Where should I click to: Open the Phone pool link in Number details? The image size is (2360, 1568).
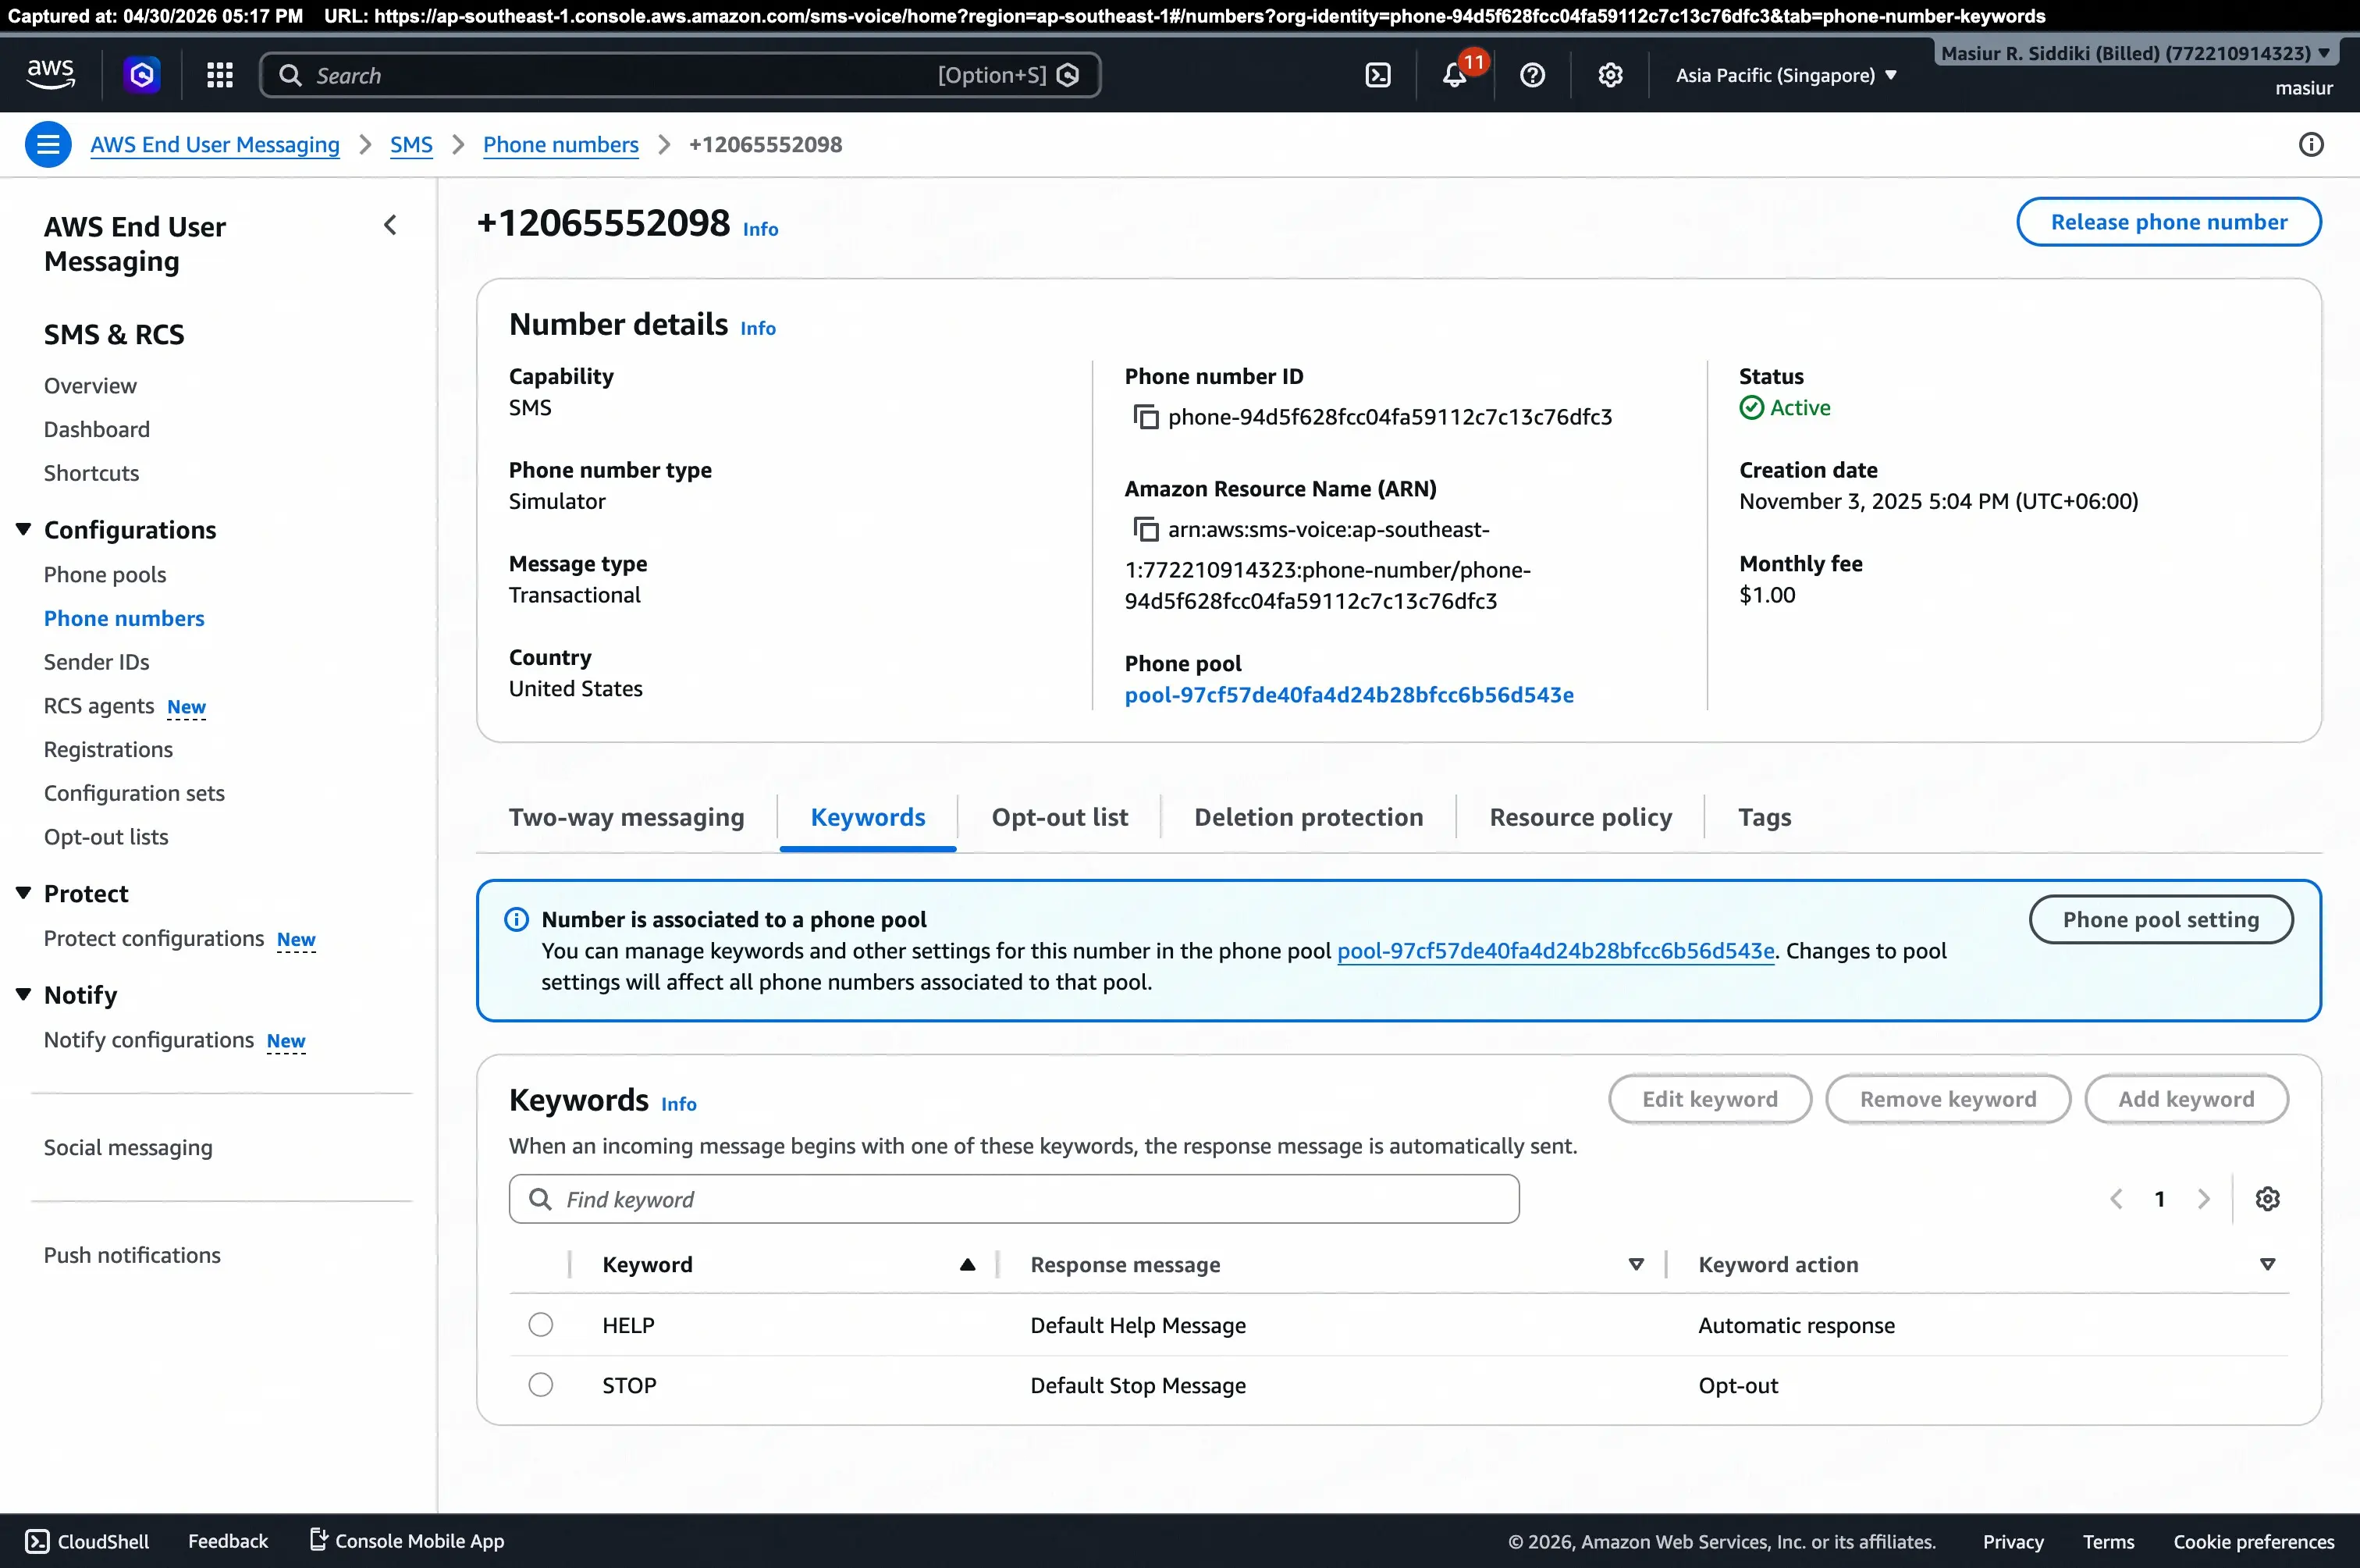(x=1349, y=695)
